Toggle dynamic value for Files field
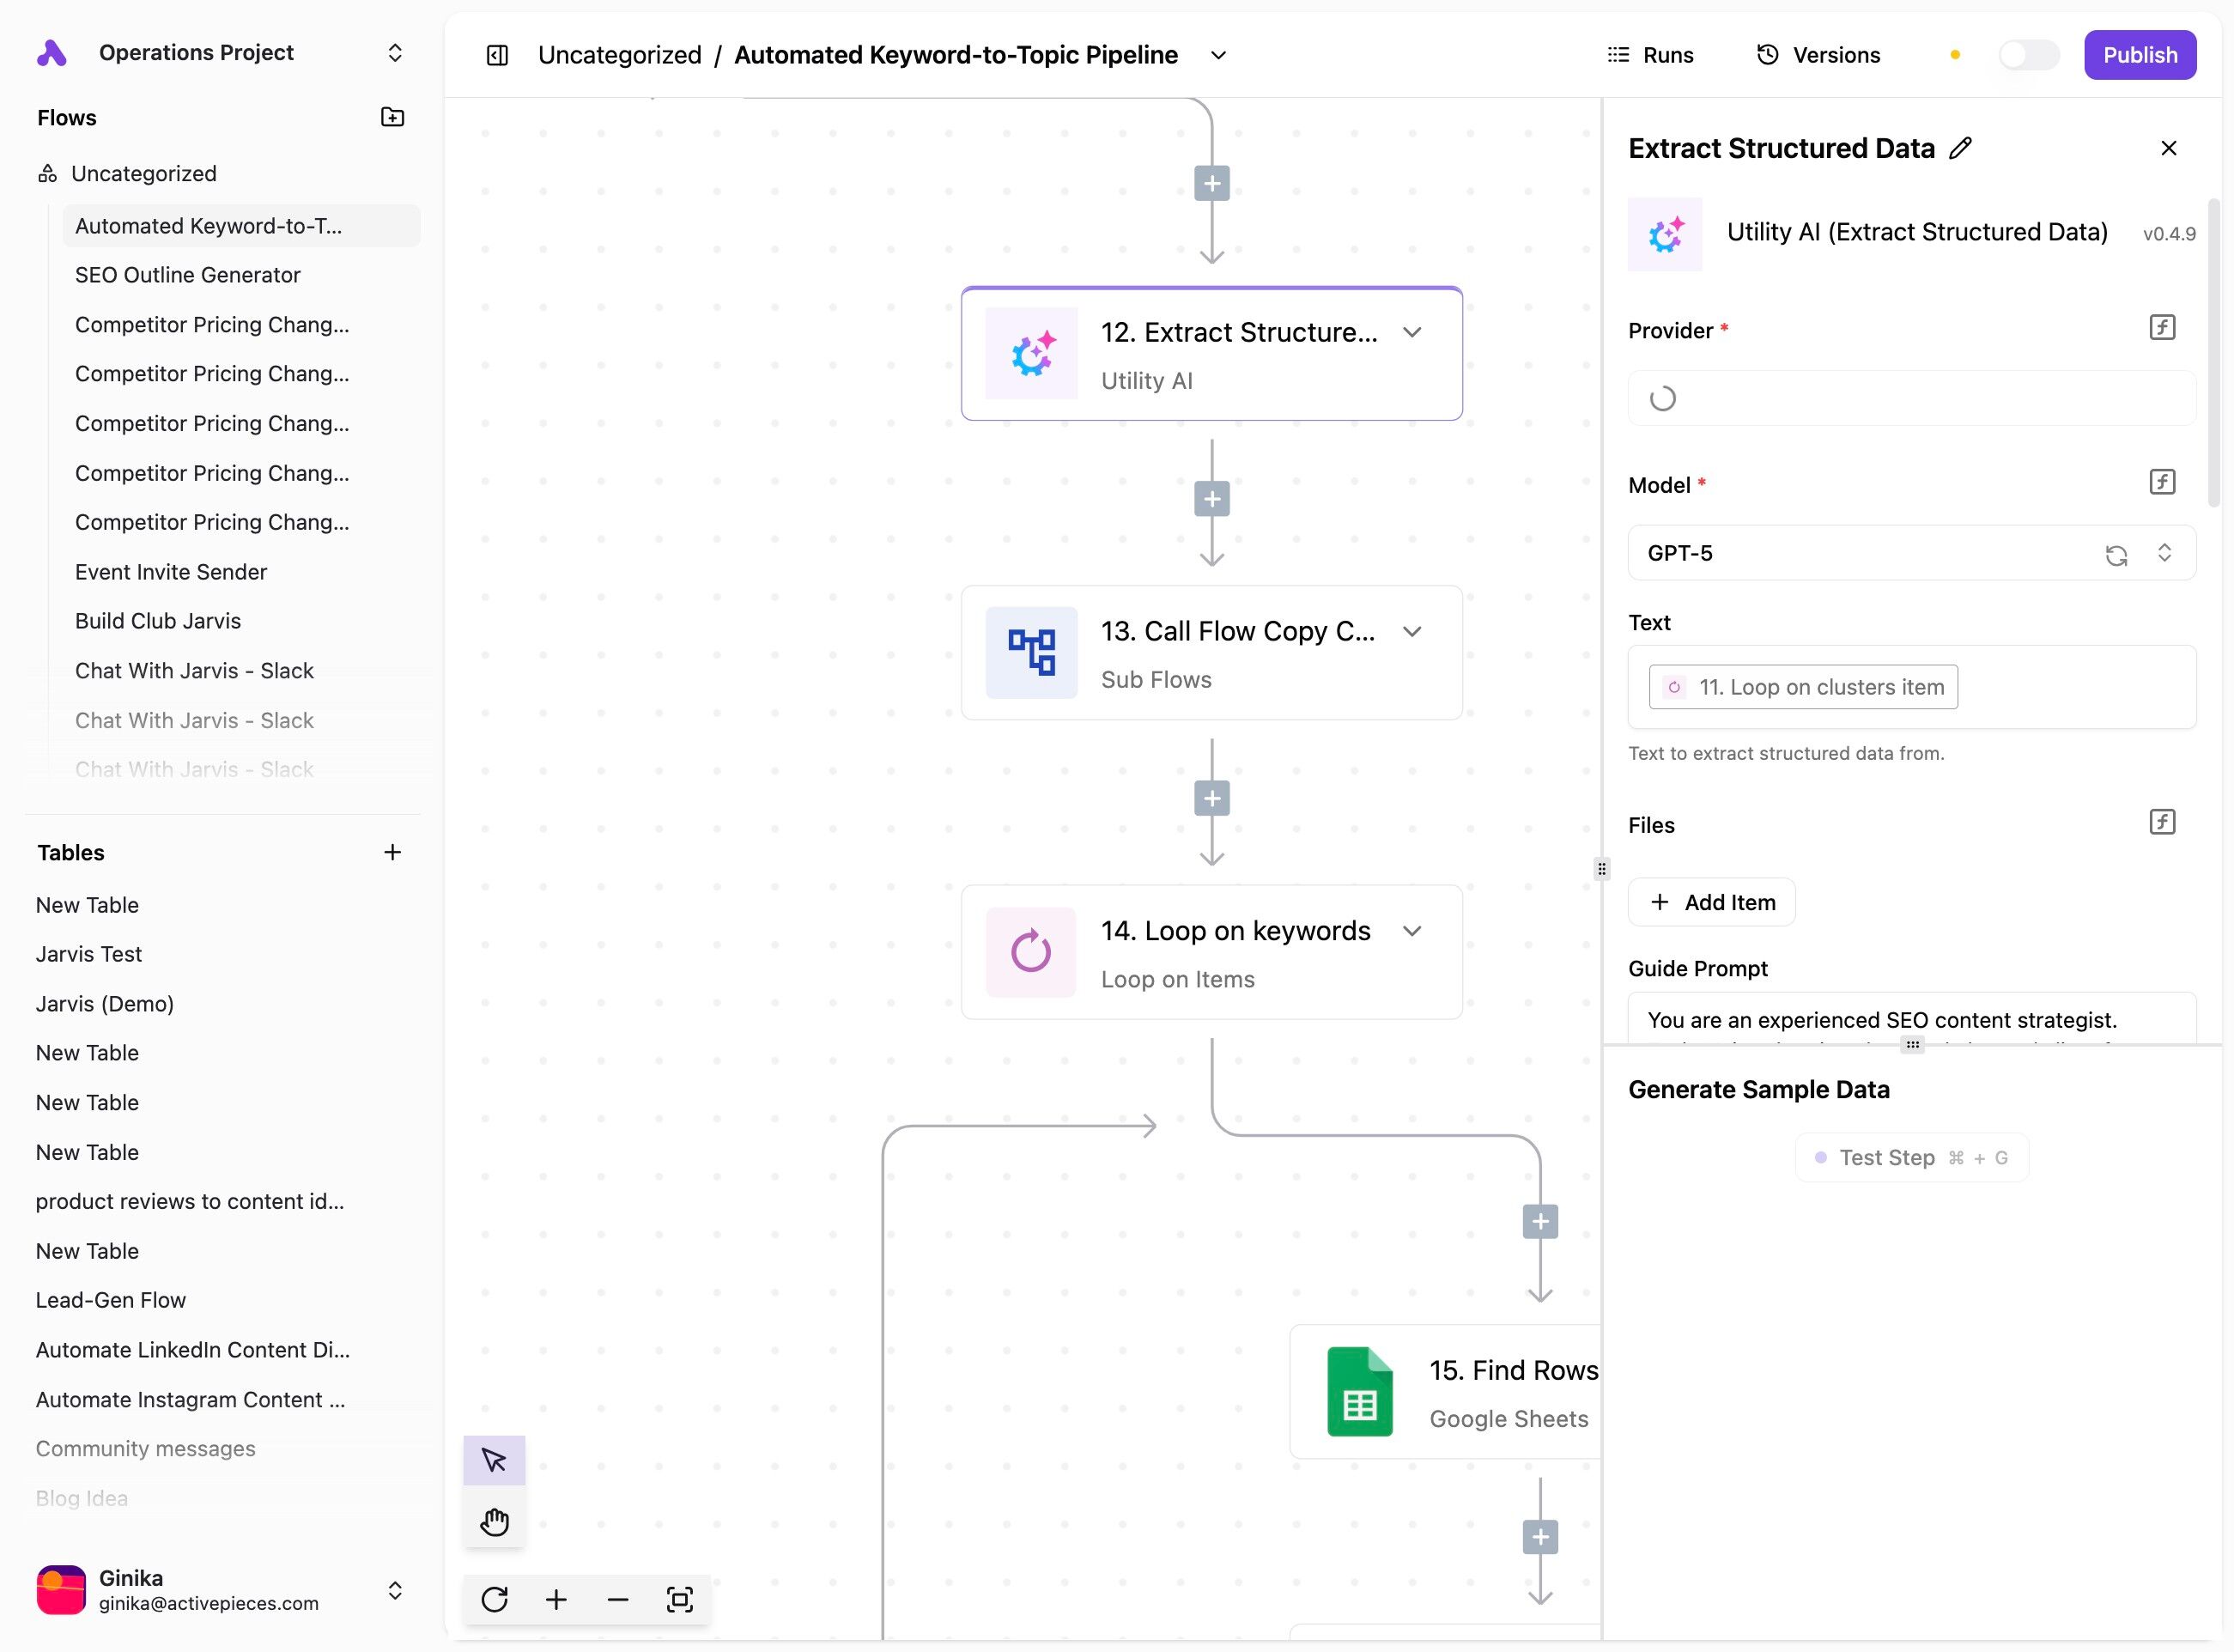The width and height of the screenshot is (2234, 1652). (2161, 822)
